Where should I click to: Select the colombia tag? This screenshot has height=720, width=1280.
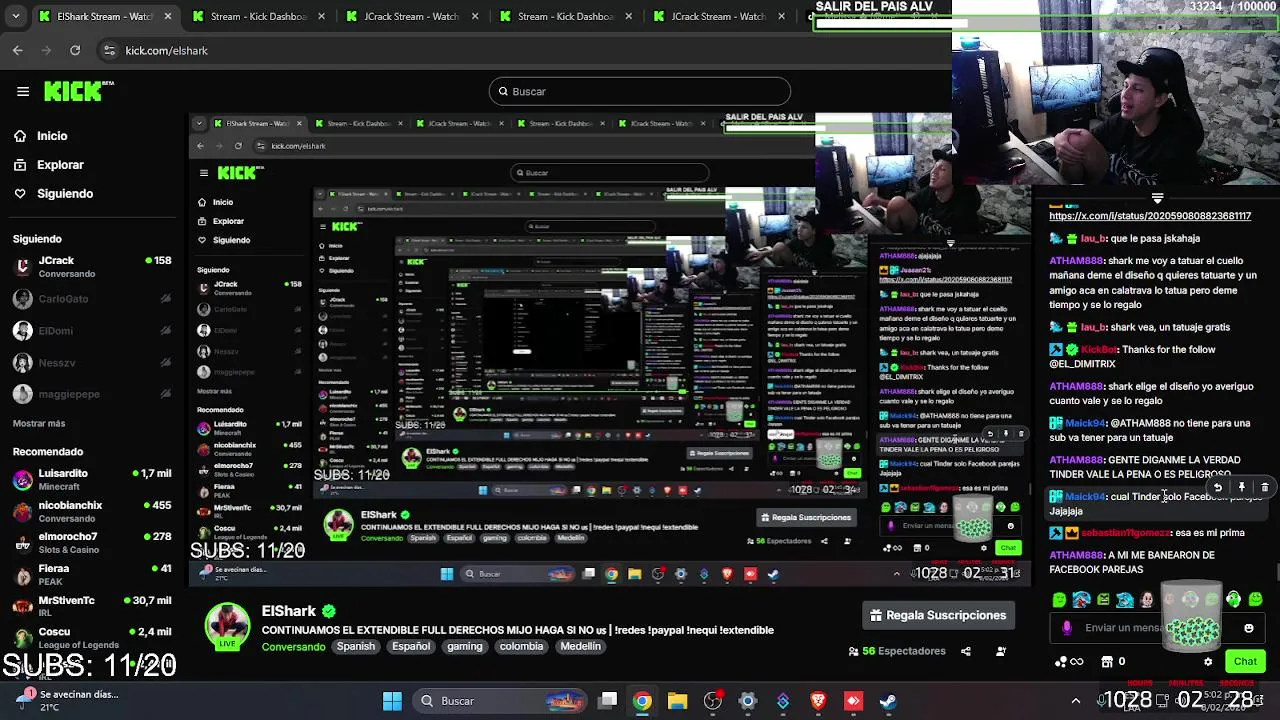click(521, 646)
